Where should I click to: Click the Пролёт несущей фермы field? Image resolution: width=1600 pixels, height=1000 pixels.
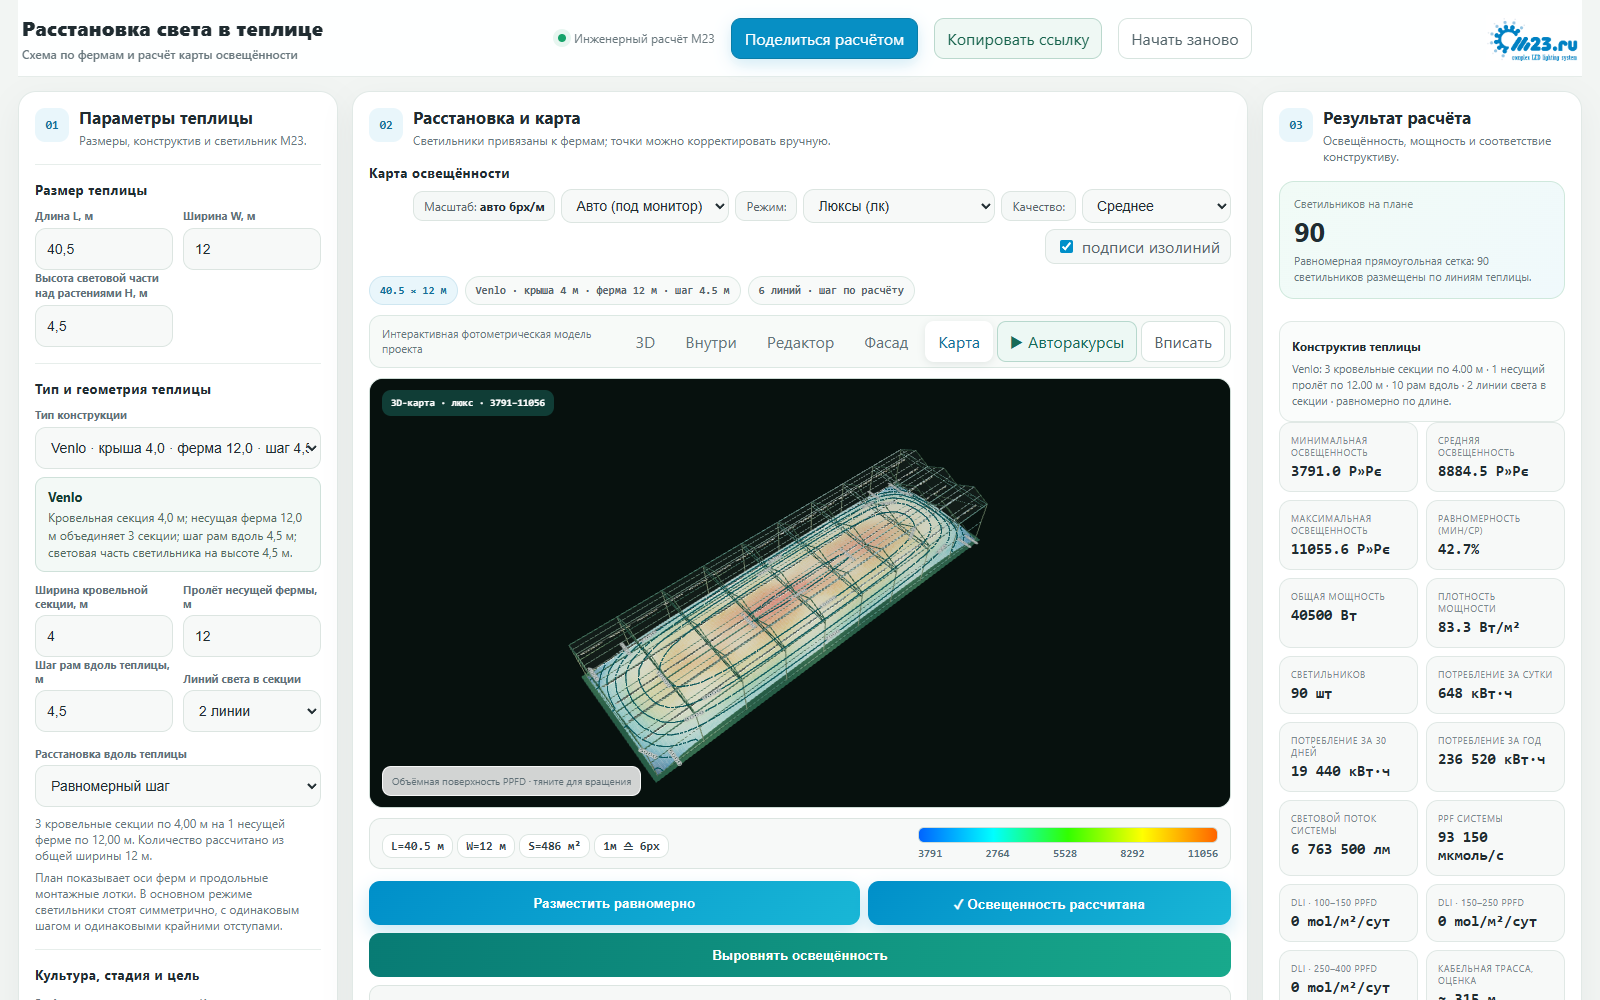click(x=252, y=636)
